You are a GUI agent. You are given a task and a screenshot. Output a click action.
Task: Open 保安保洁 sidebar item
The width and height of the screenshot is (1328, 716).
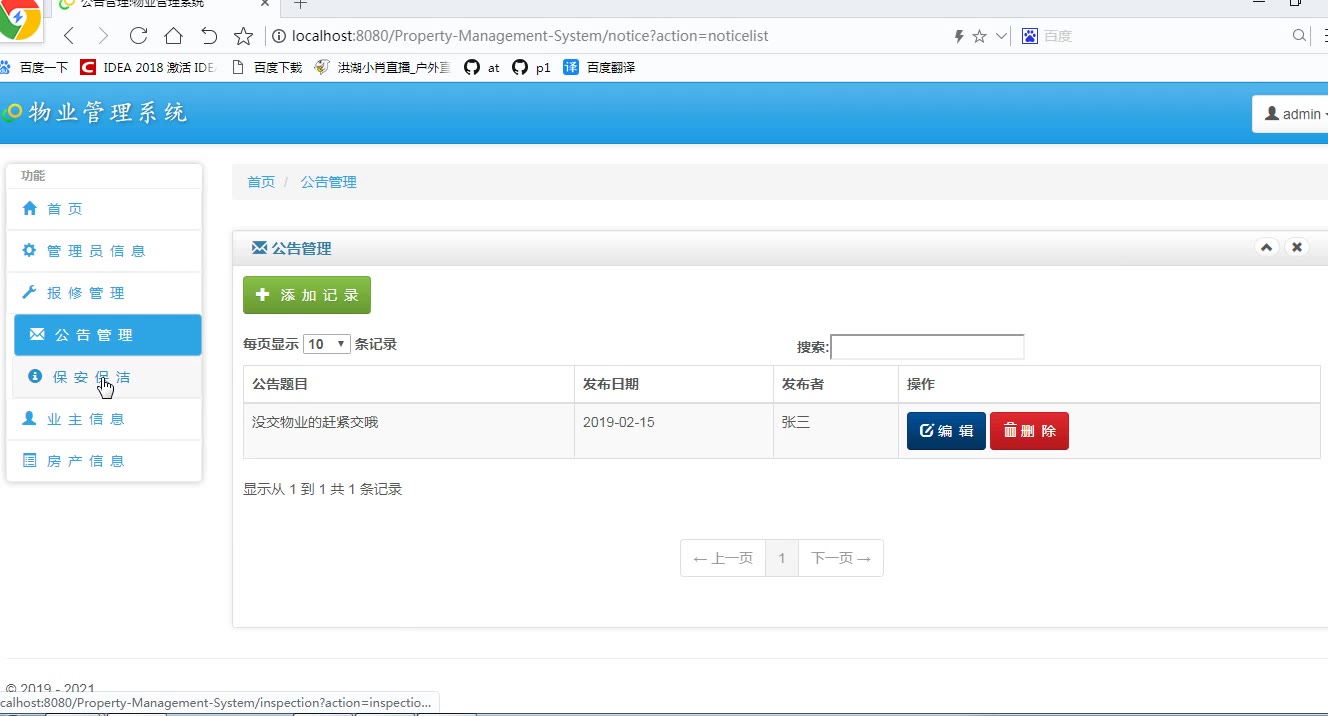(108, 377)
